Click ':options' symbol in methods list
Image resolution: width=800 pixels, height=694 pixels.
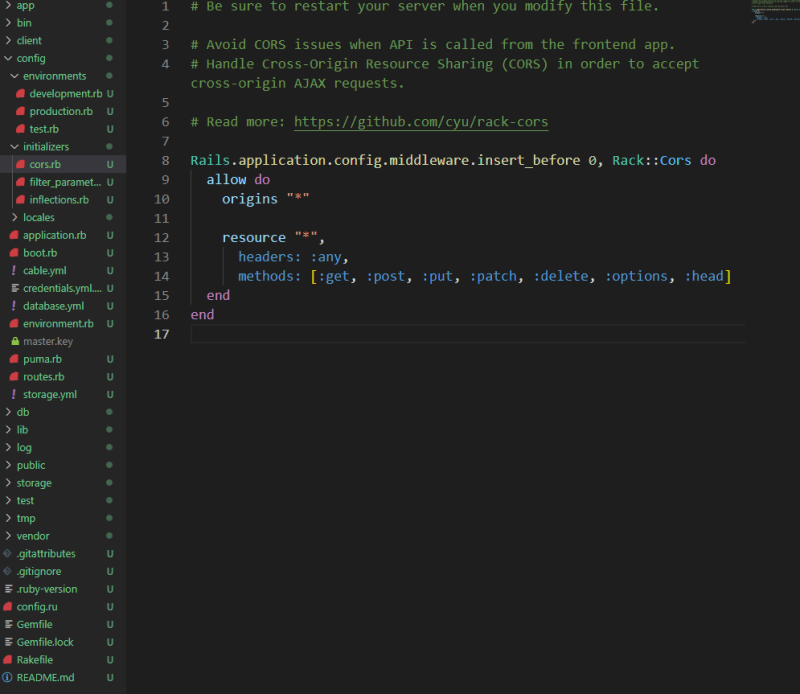coord(636,277)
